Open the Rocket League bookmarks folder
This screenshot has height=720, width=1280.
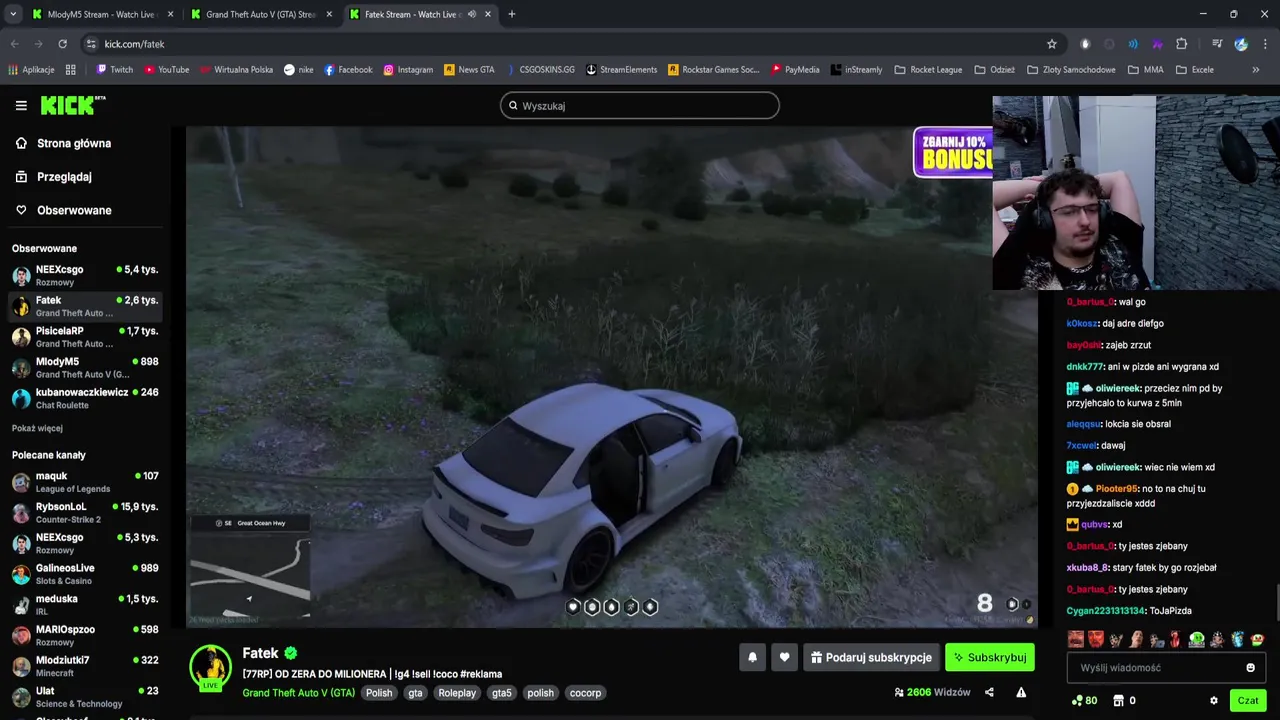pyautogui.click(x=928, y=70)
